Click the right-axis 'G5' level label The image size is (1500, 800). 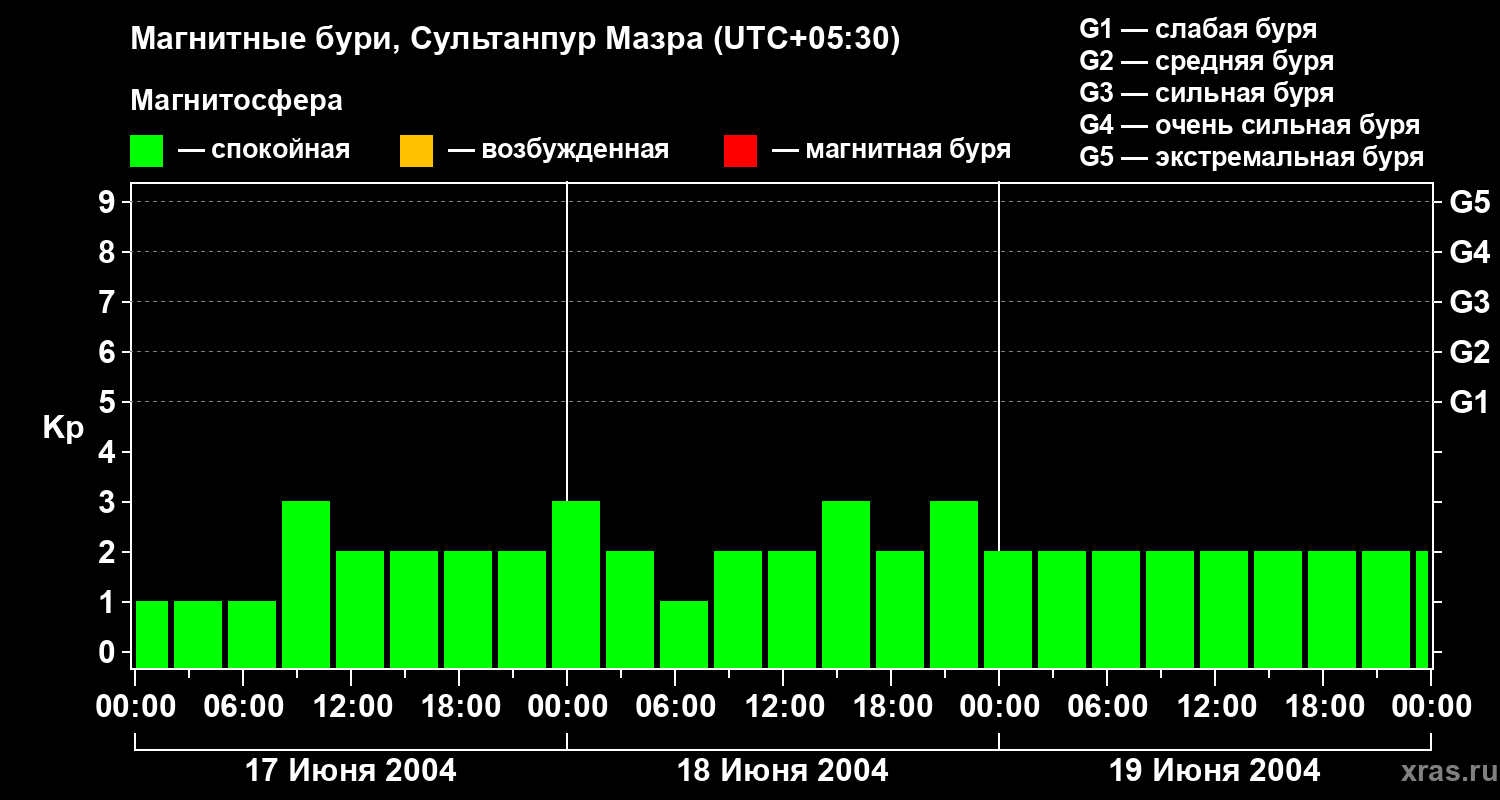click(1470, 203)
